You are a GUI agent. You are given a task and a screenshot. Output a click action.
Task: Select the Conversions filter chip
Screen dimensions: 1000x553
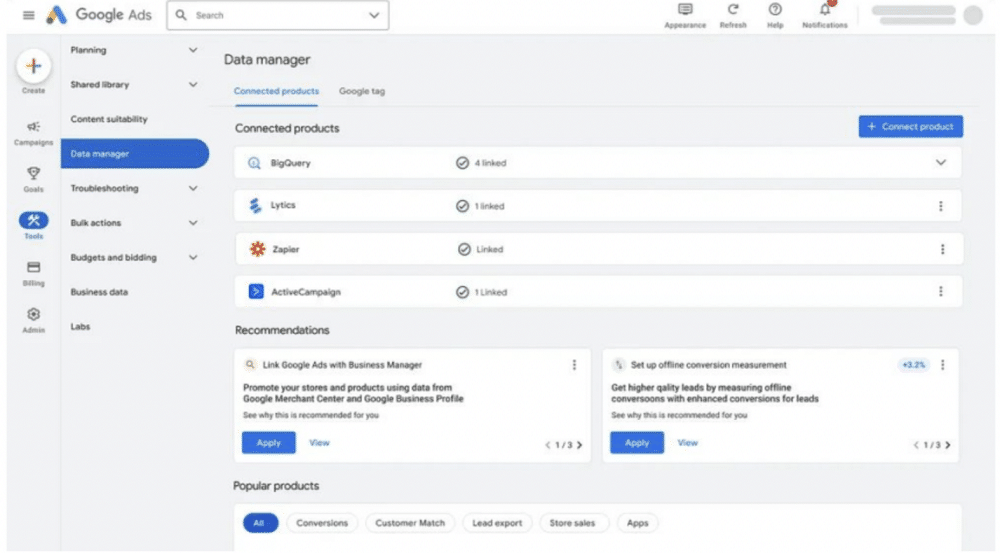click(x=322, y=523)
